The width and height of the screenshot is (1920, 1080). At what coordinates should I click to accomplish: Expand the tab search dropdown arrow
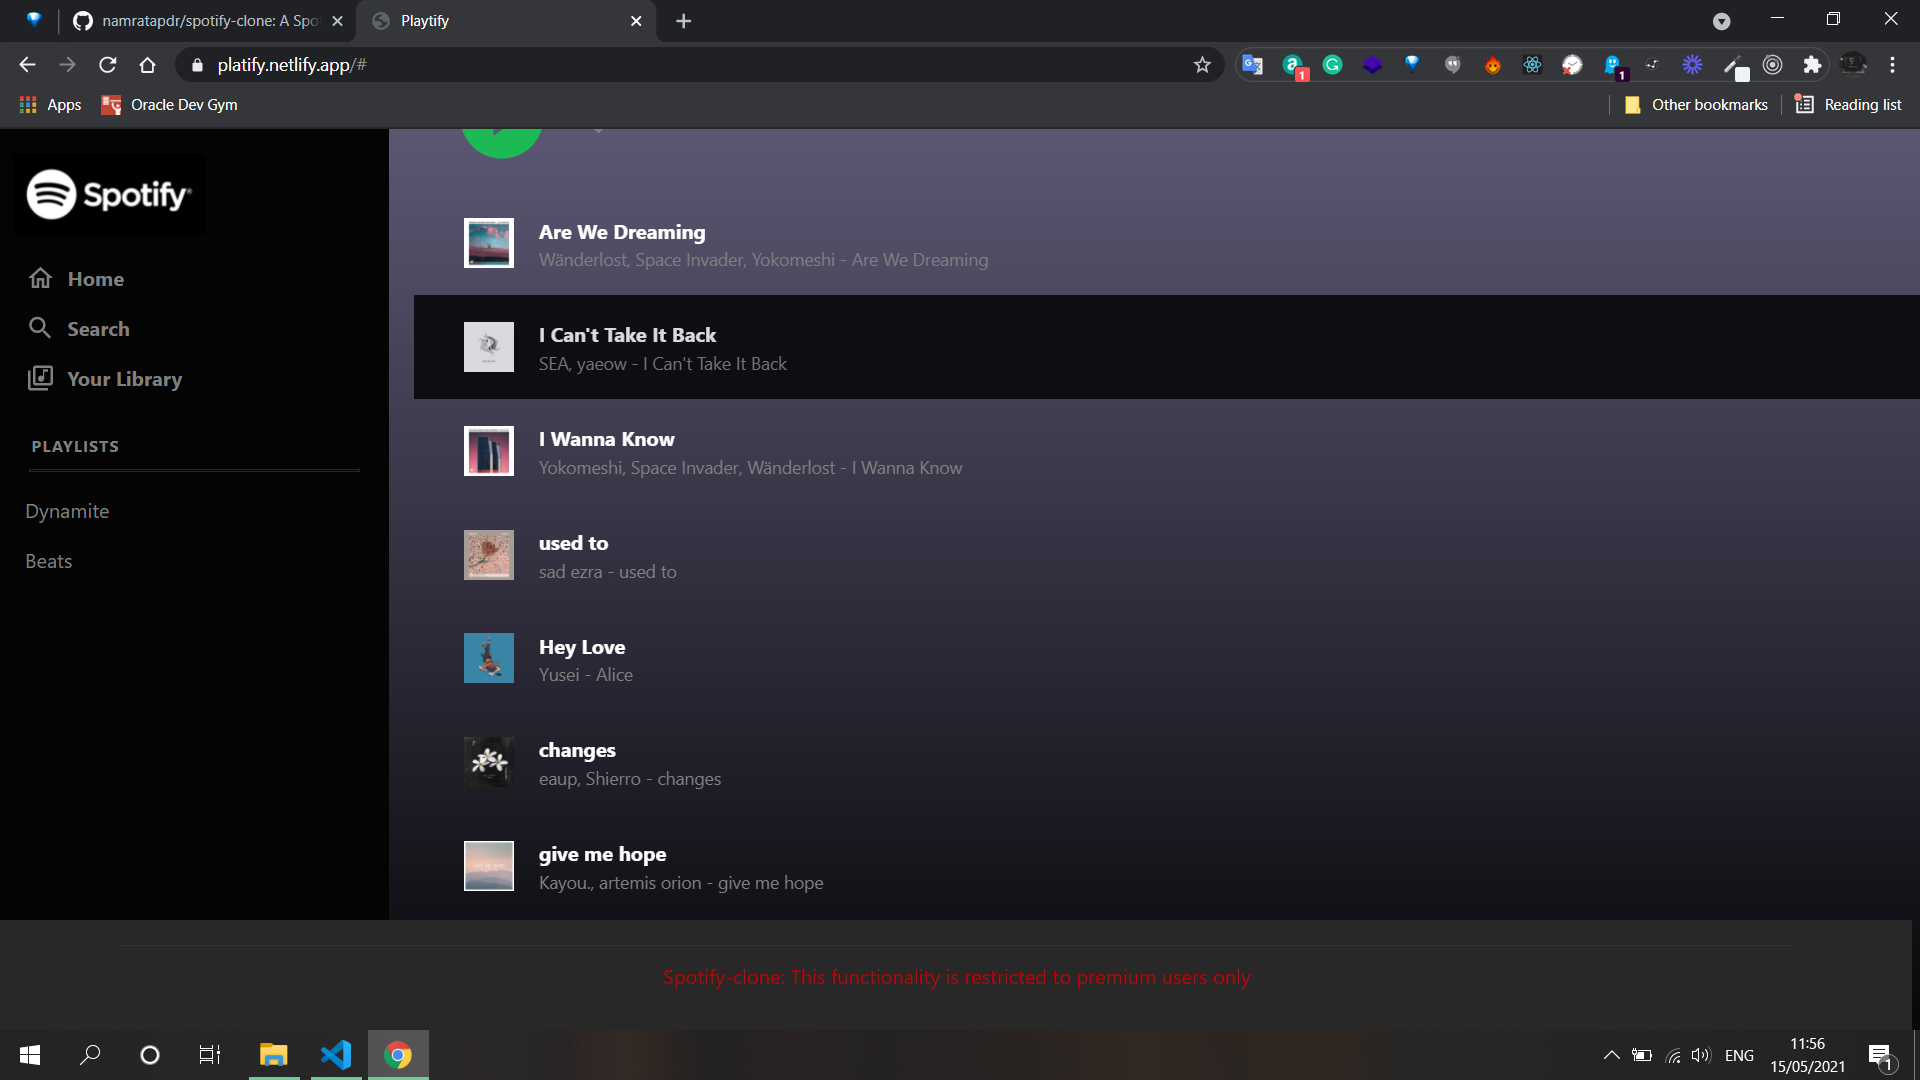[1721, 21]
